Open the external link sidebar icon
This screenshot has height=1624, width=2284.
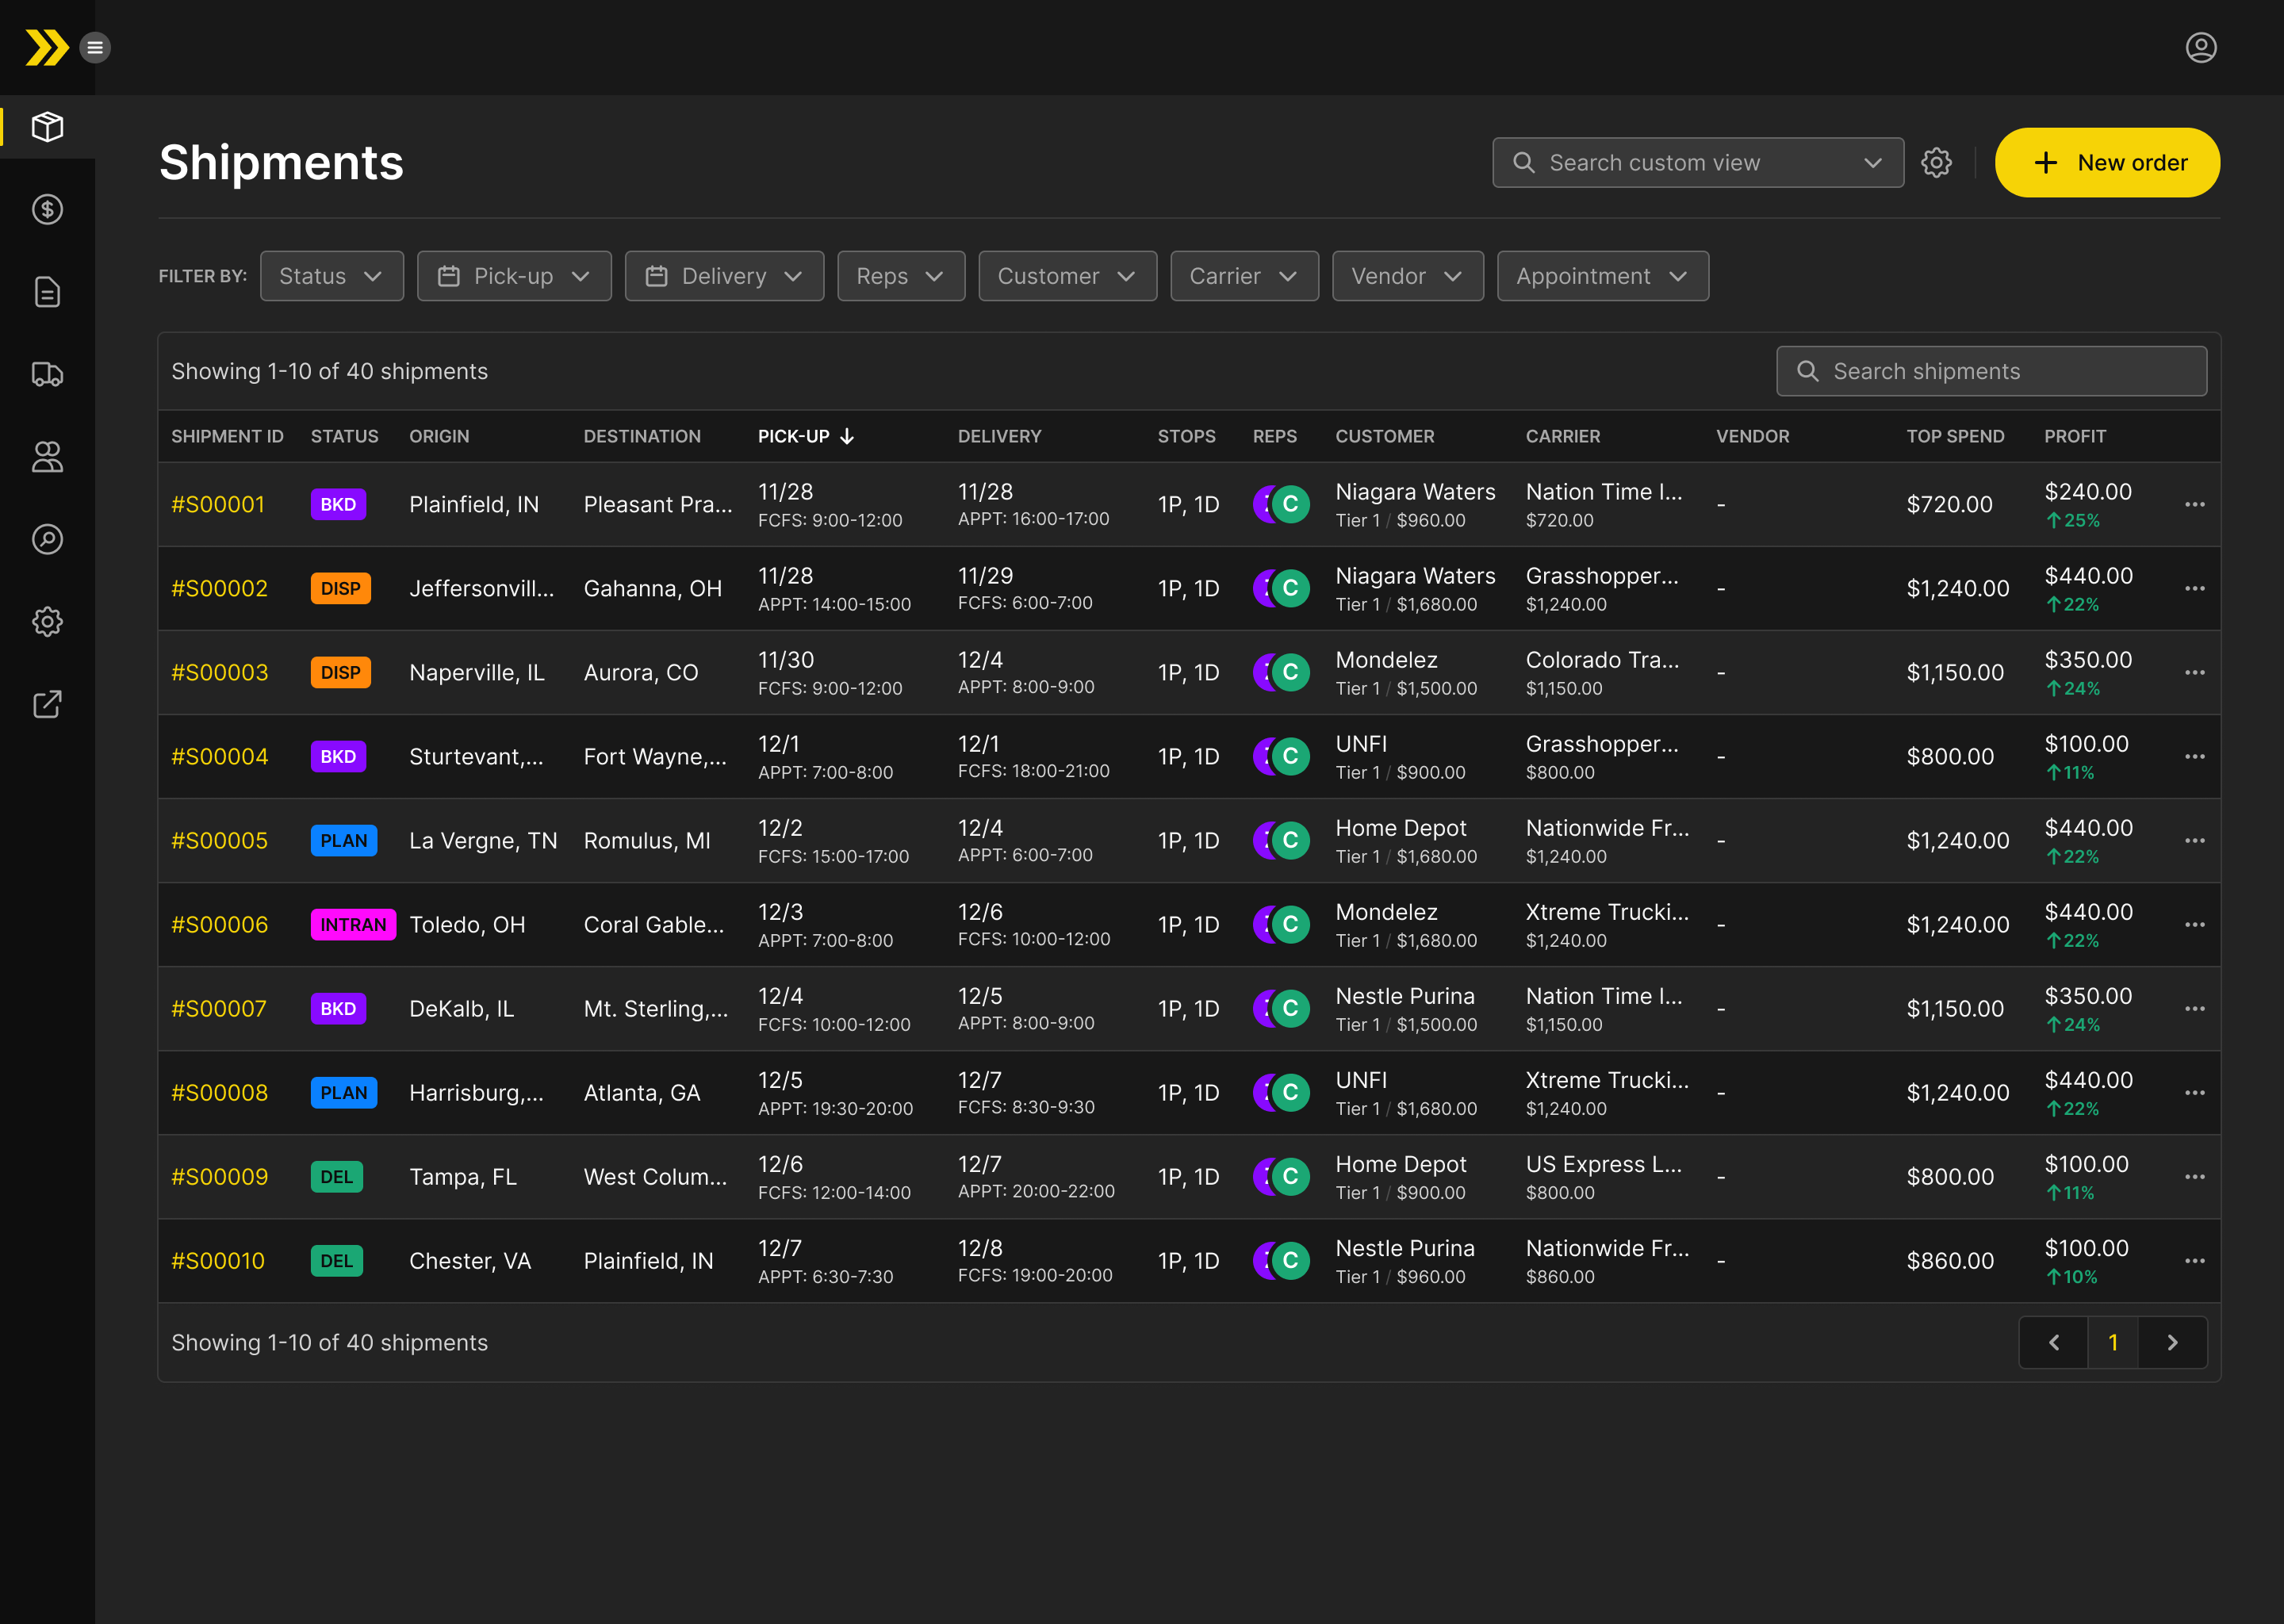point(47,704)
